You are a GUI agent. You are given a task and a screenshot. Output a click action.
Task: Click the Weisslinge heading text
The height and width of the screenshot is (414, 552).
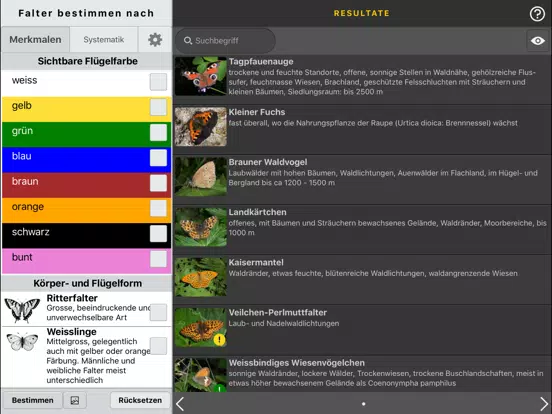click(x=71, y=332)
